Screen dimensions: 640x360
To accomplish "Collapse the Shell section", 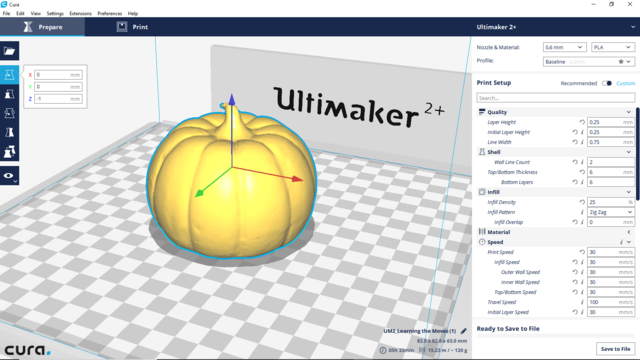I will 629,152.
